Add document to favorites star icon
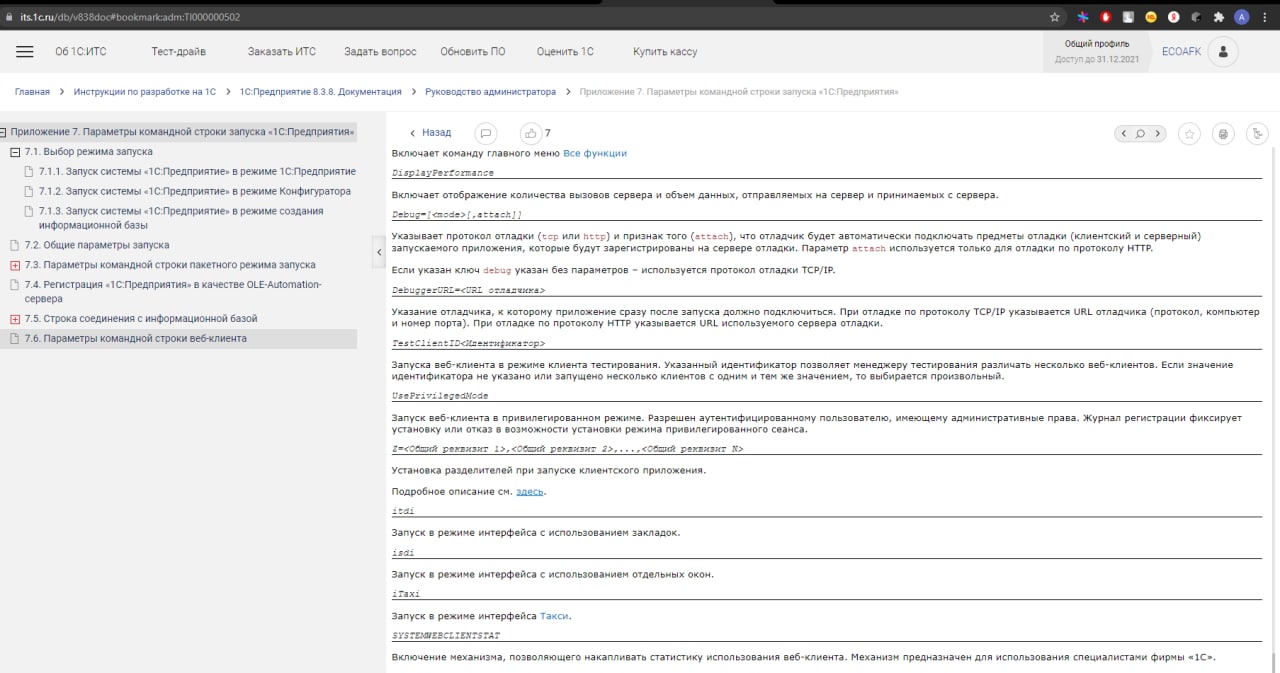 1189,133
